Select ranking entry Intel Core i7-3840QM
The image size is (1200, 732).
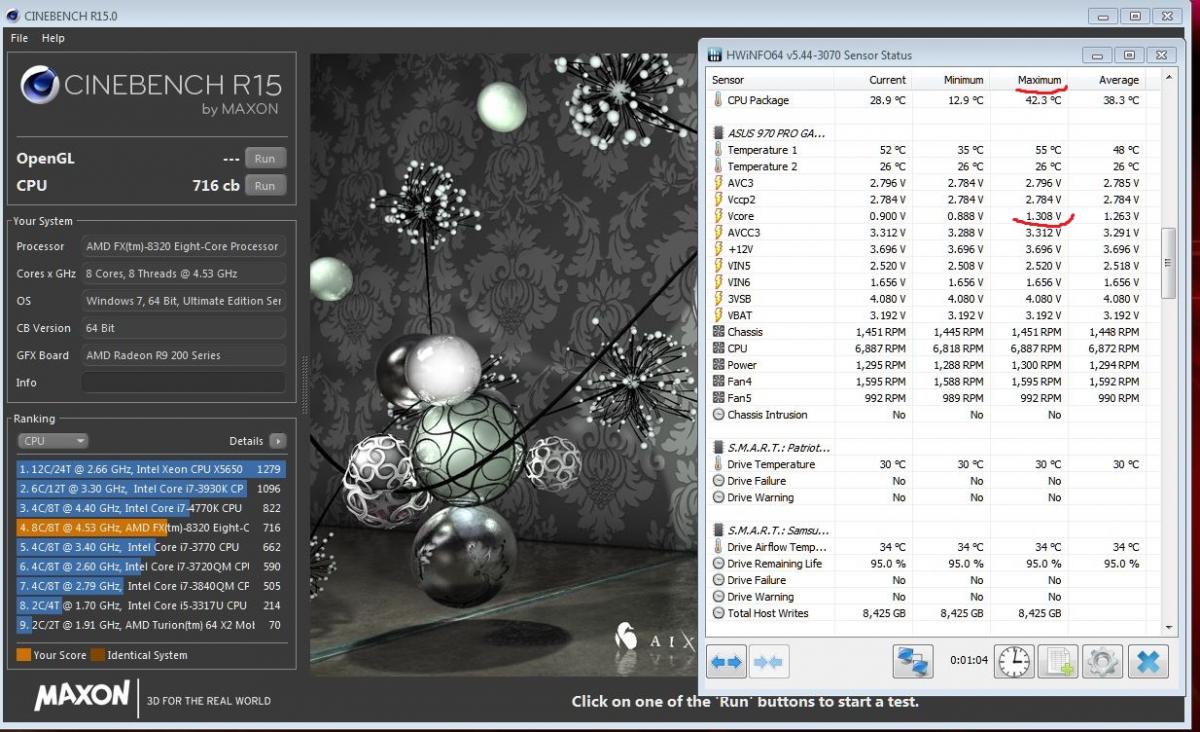click(151, 586)
